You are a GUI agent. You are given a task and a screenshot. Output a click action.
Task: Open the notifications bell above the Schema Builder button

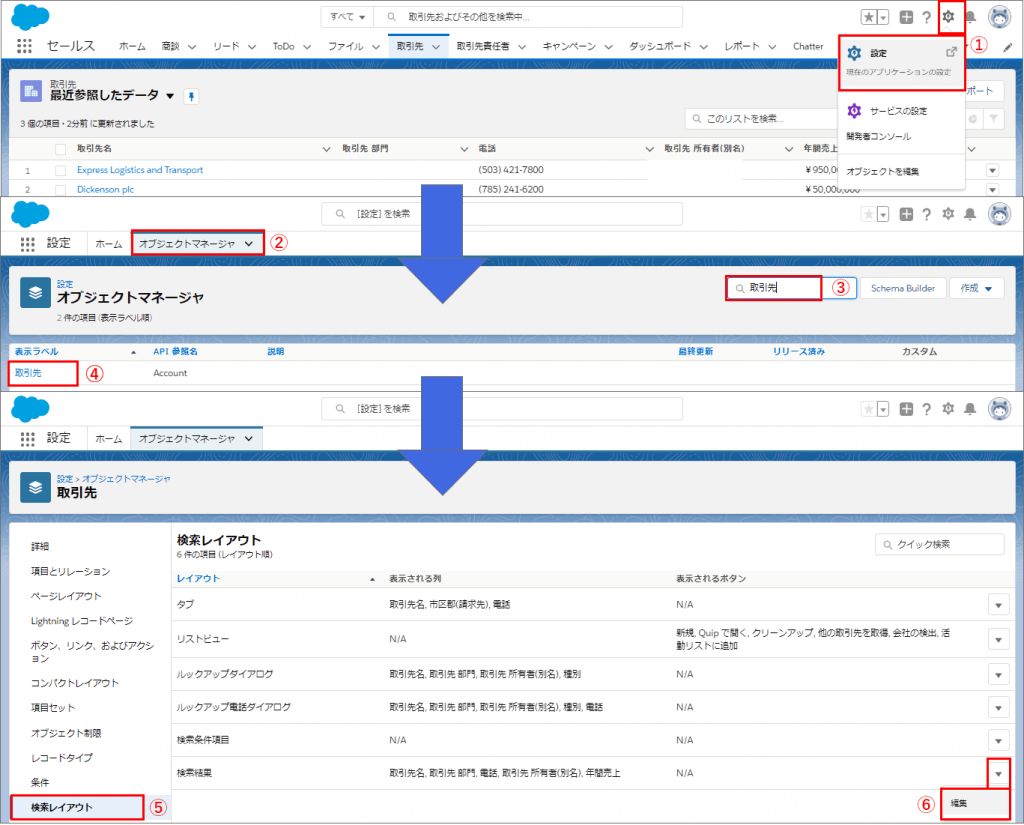[x=970, y=214]
